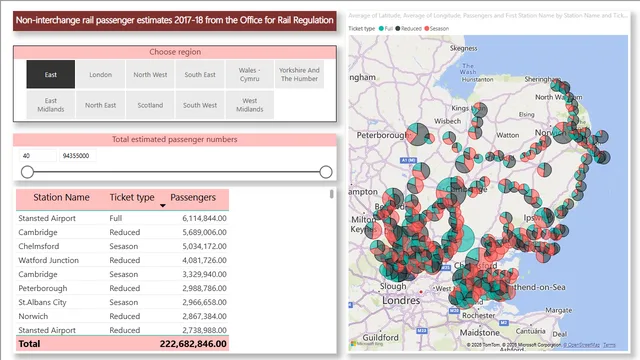Click the table's vertical scrollbar thumb
The height and width of the screenshot is (360, 640).
(331, 194)
